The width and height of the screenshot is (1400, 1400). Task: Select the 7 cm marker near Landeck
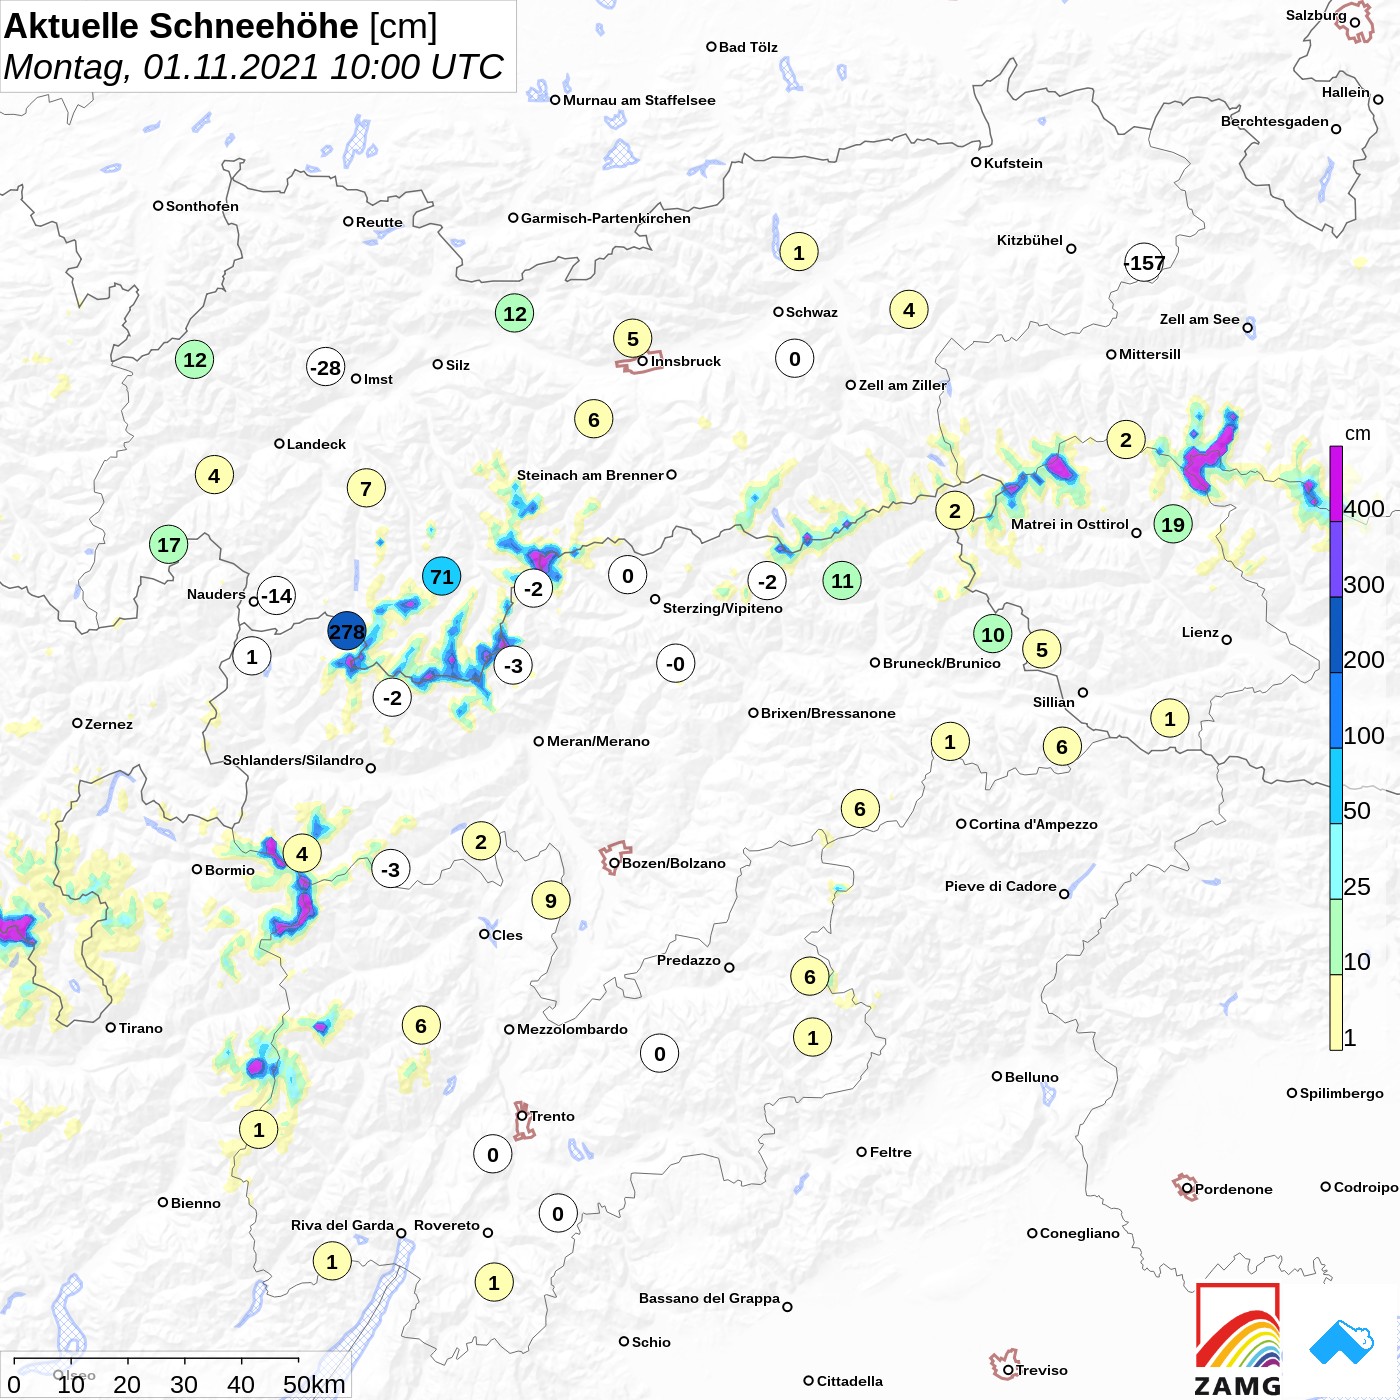pos(366,488)
